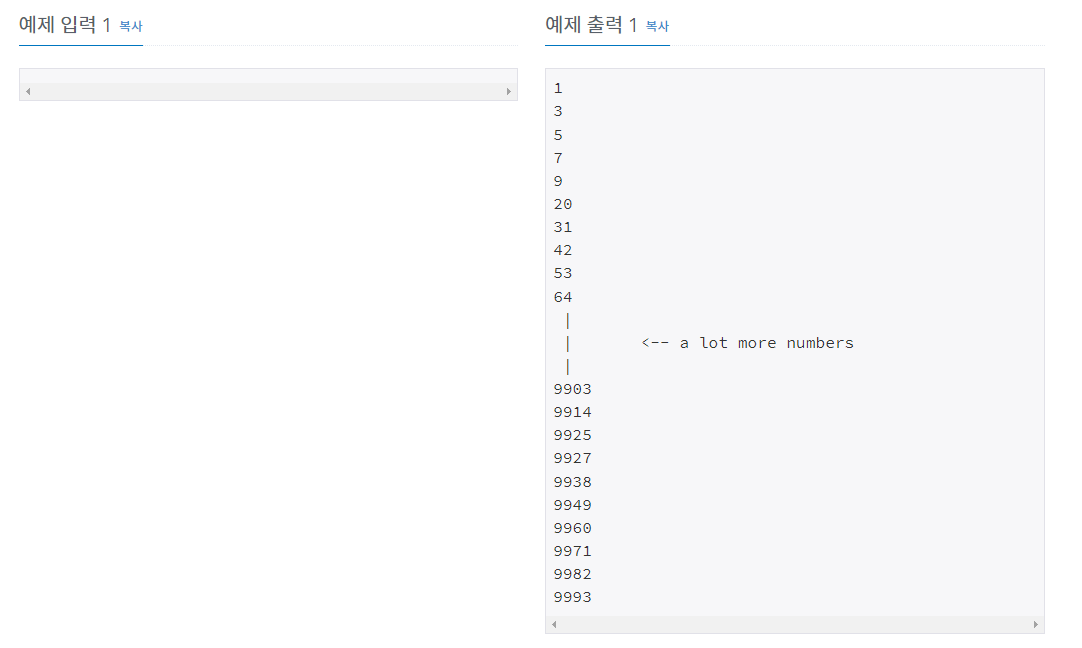Viewport: 1082px width, 648px height.
Task: Select the output line 9925
Action: point(572,435)
